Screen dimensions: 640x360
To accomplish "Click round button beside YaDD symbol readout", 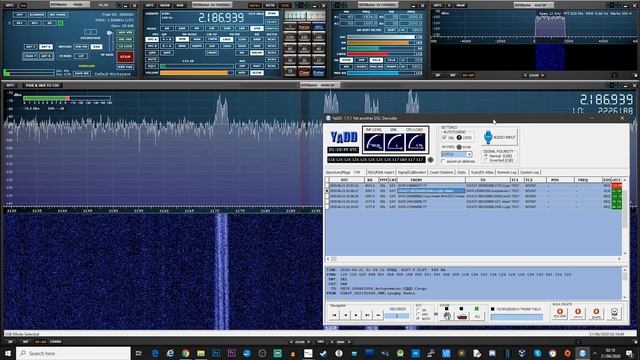I will [x=431, y=160].
